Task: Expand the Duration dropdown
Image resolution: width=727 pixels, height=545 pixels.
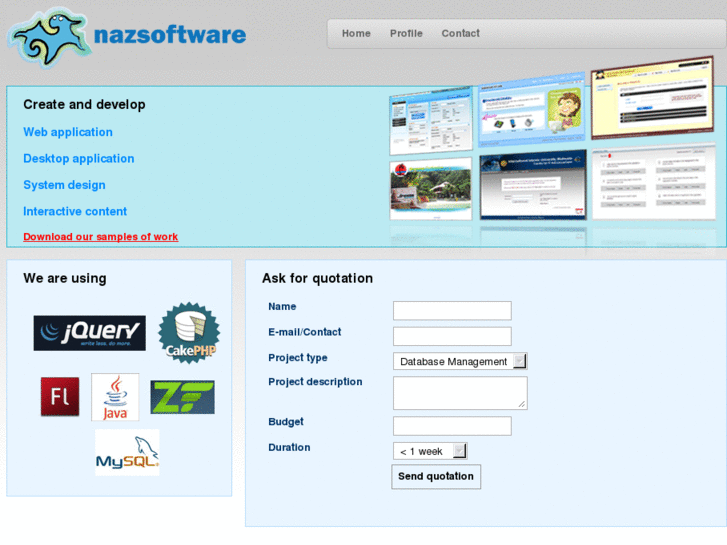Action: 430,451
